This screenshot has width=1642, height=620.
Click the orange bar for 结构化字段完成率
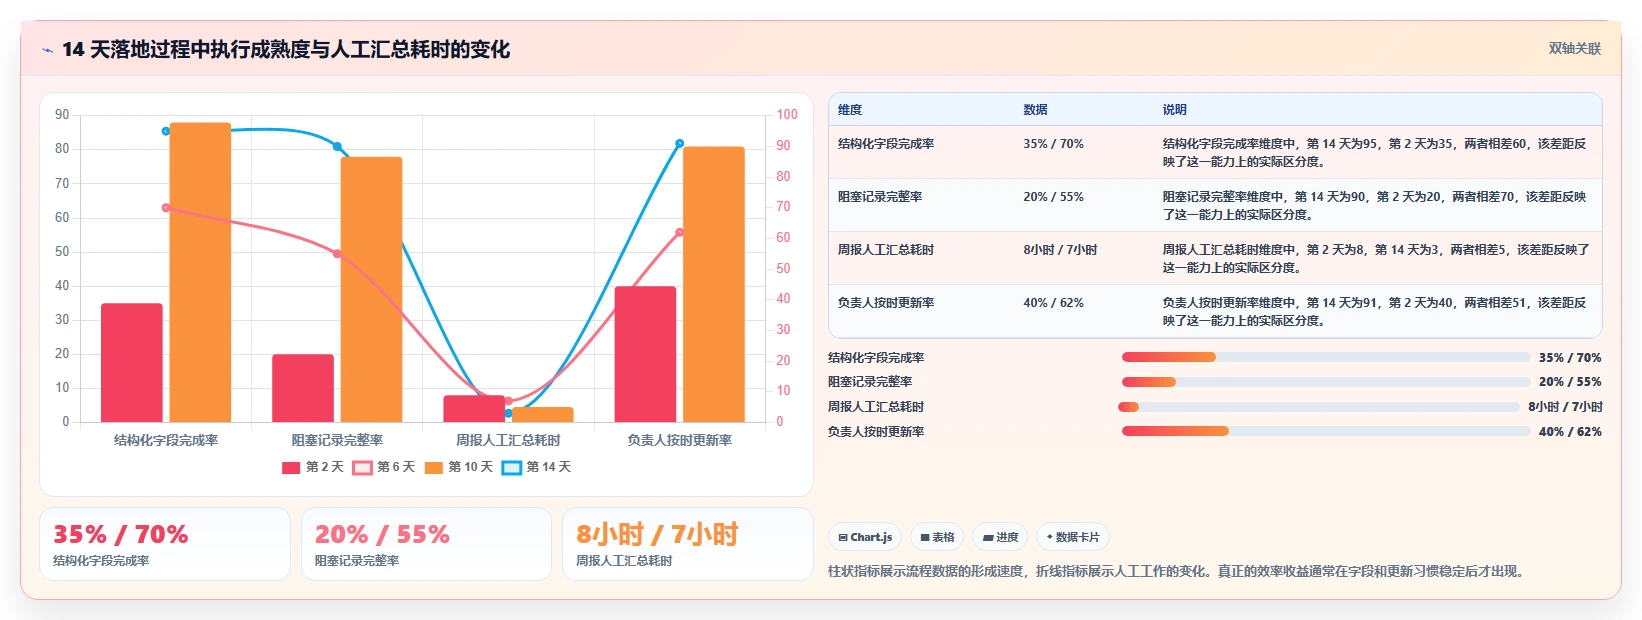point(200,272)
